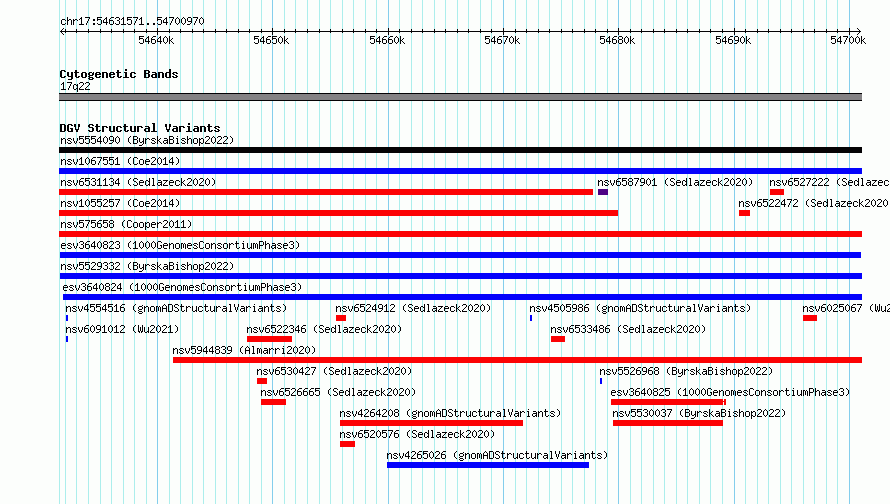This screenshot has height=504, width=890.
Task: Open nsv6531134 (Sedlazeck2020) label
Action: point(138,182)
